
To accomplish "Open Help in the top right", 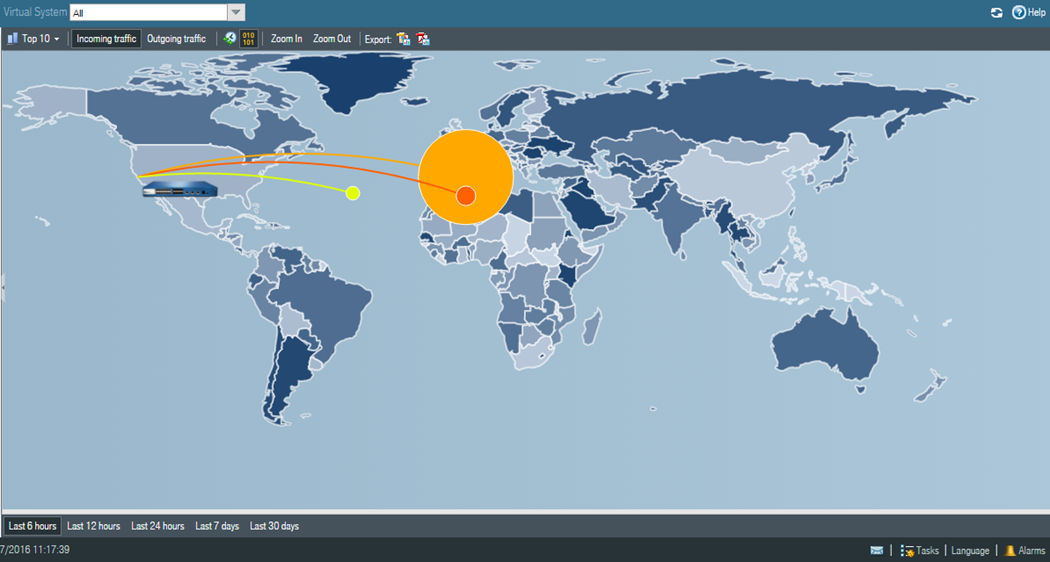I will 1029,13.
